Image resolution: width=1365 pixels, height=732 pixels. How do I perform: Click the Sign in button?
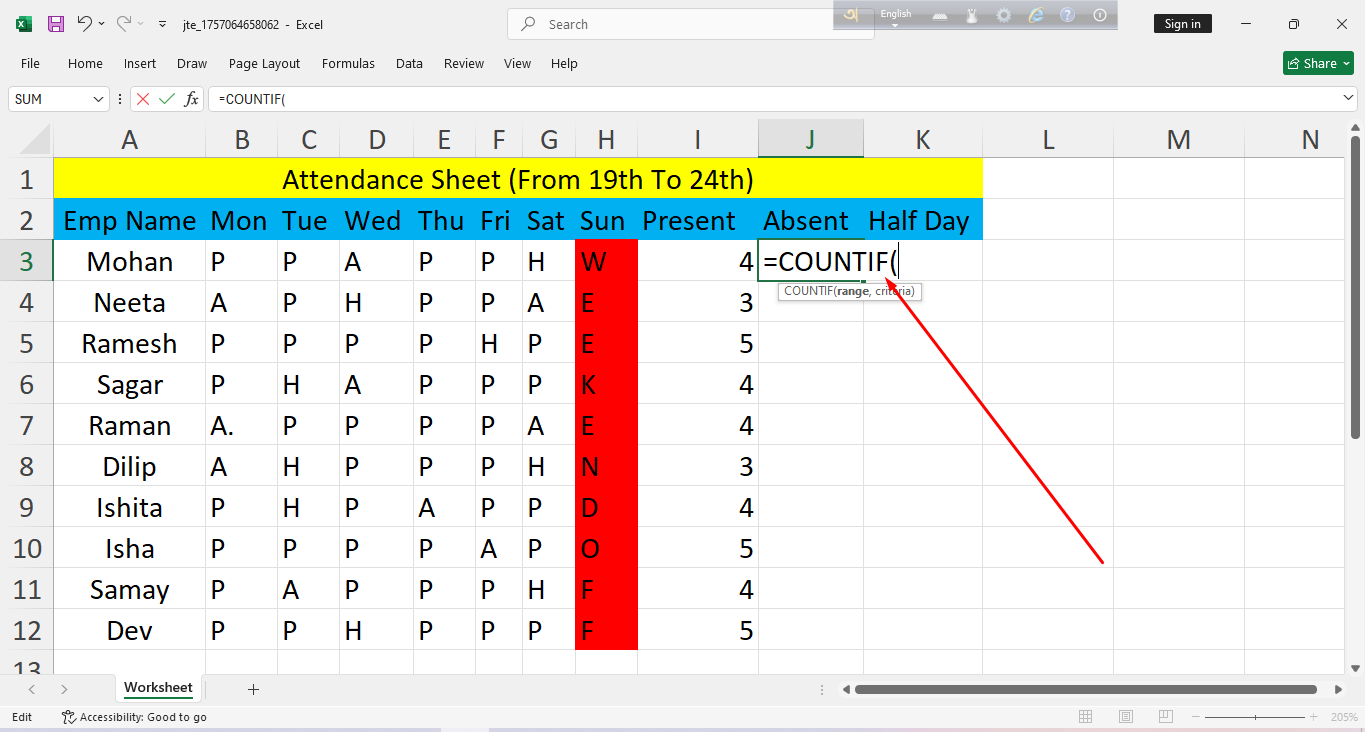(1182, 24)
